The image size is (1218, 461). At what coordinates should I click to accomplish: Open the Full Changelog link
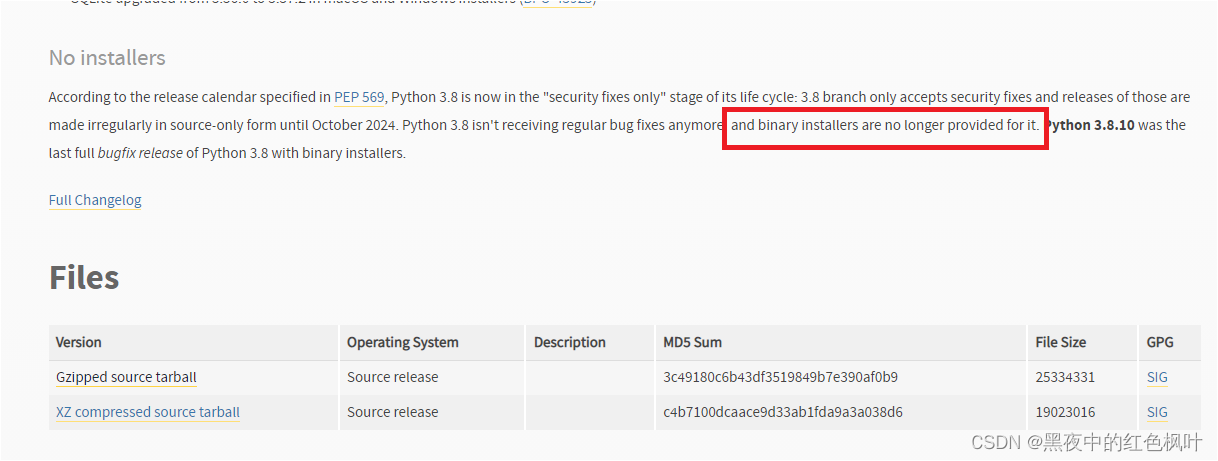tap(95, 200)
